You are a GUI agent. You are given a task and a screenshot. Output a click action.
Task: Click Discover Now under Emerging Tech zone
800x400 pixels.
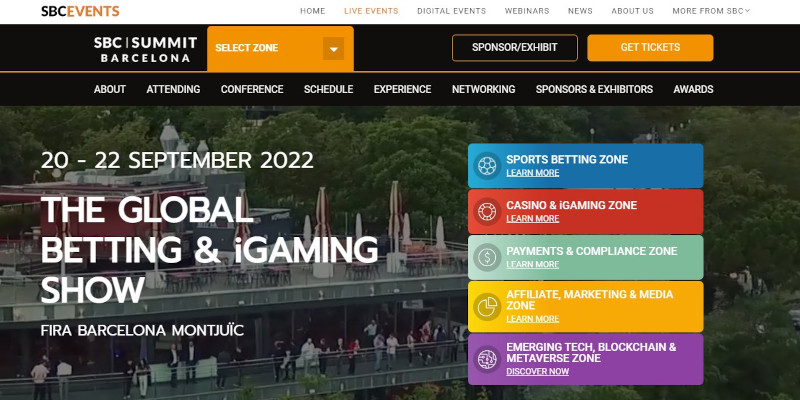(537, 371)
